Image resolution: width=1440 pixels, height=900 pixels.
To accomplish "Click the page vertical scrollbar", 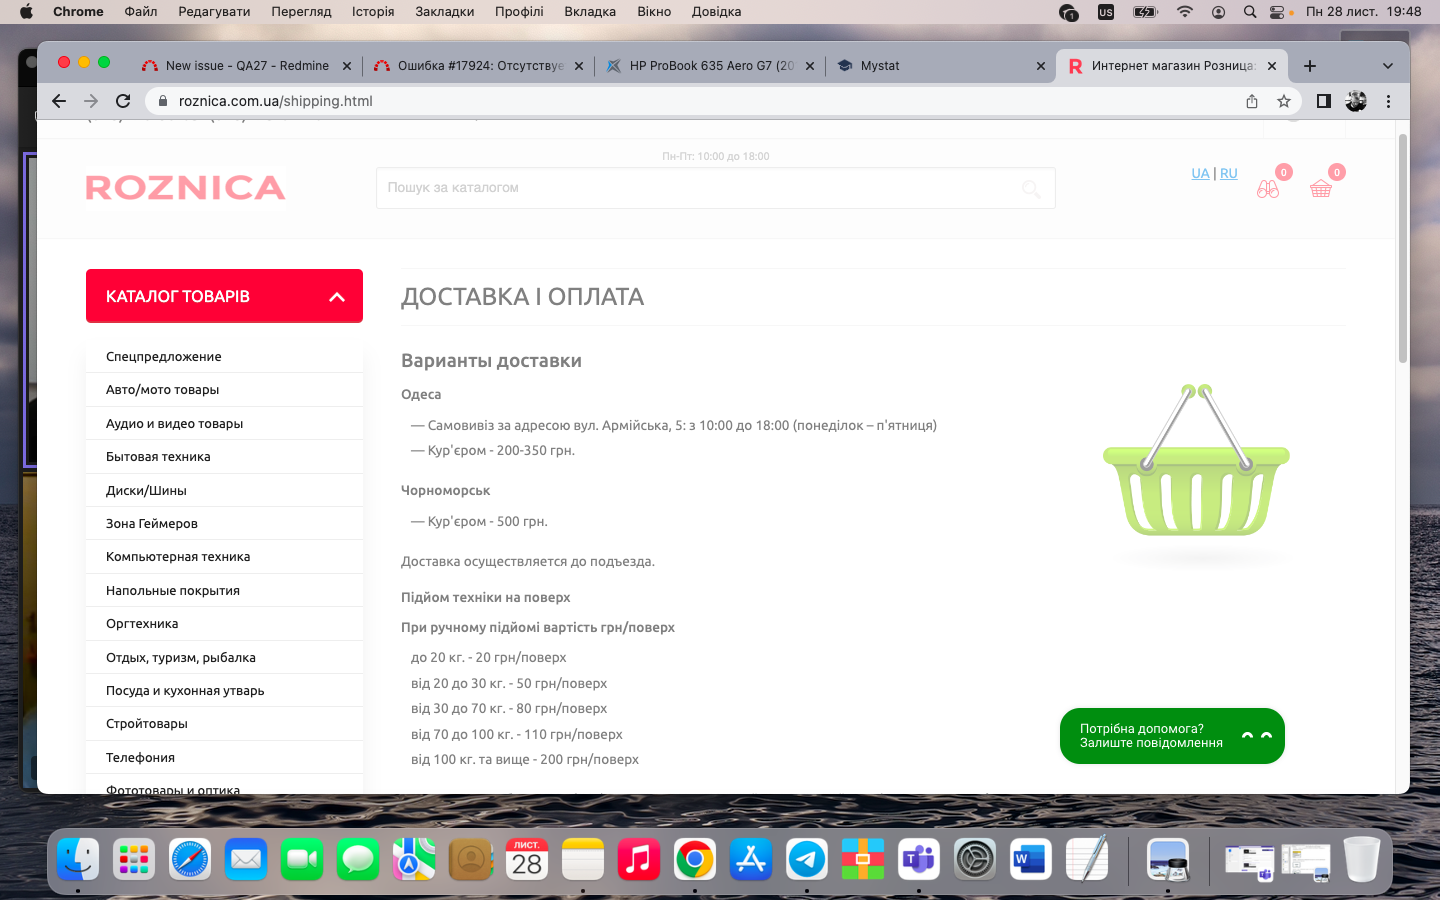I will click(x=1402, y=250).
